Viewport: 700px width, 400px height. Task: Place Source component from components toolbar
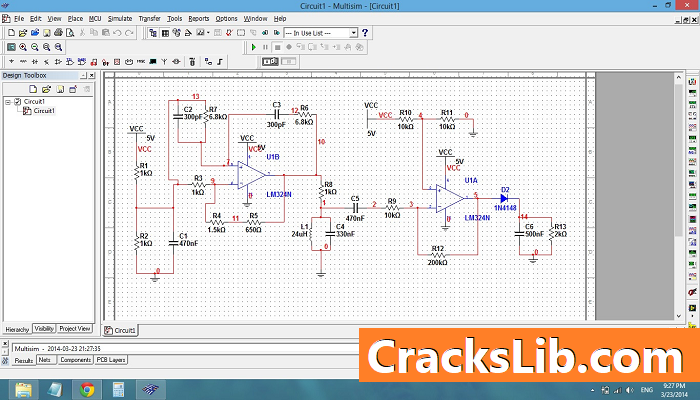(x=11, y=62)
